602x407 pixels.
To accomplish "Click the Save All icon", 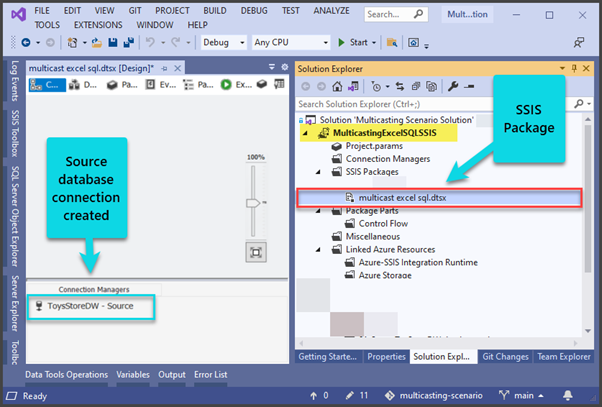I will tap(128, 43).
